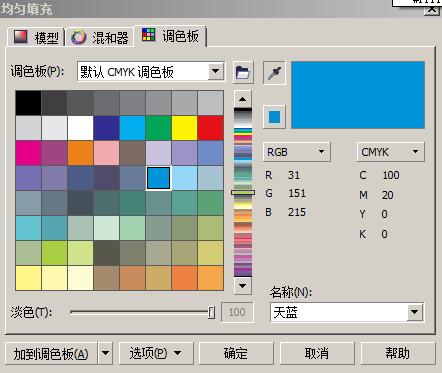Image resolution: width=442 pixels, height=373 pixels.
Task: Pick the bright orange swatch in bottom-right corner
Action: pos(210,278)
